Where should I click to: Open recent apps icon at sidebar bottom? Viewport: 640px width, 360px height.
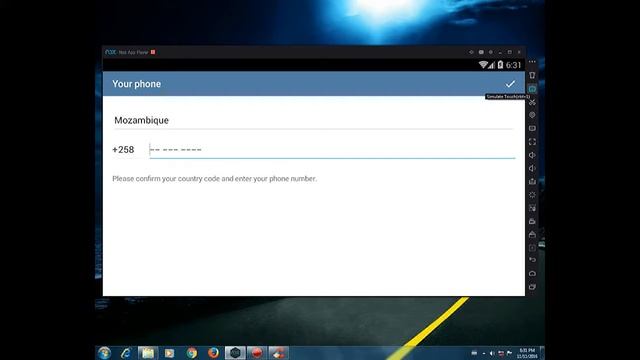tap(532, 287)
